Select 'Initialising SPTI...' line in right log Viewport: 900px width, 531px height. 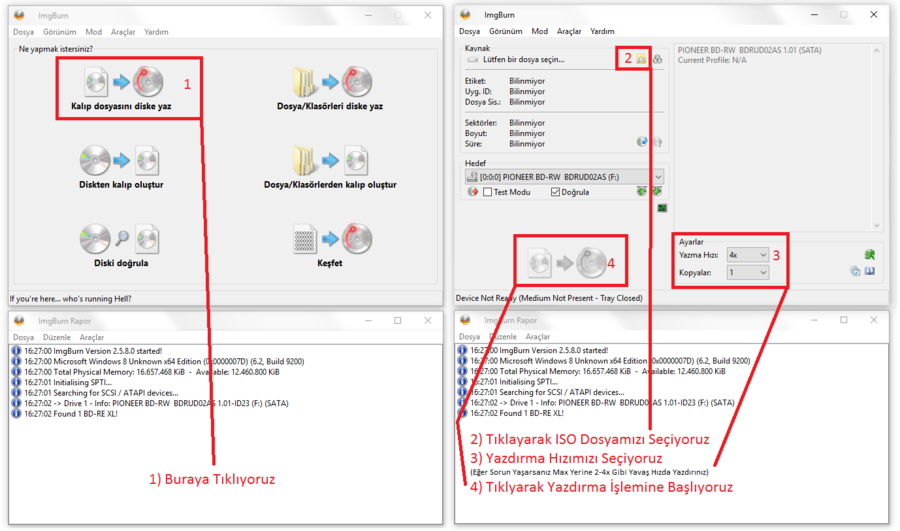click(514, 382)
